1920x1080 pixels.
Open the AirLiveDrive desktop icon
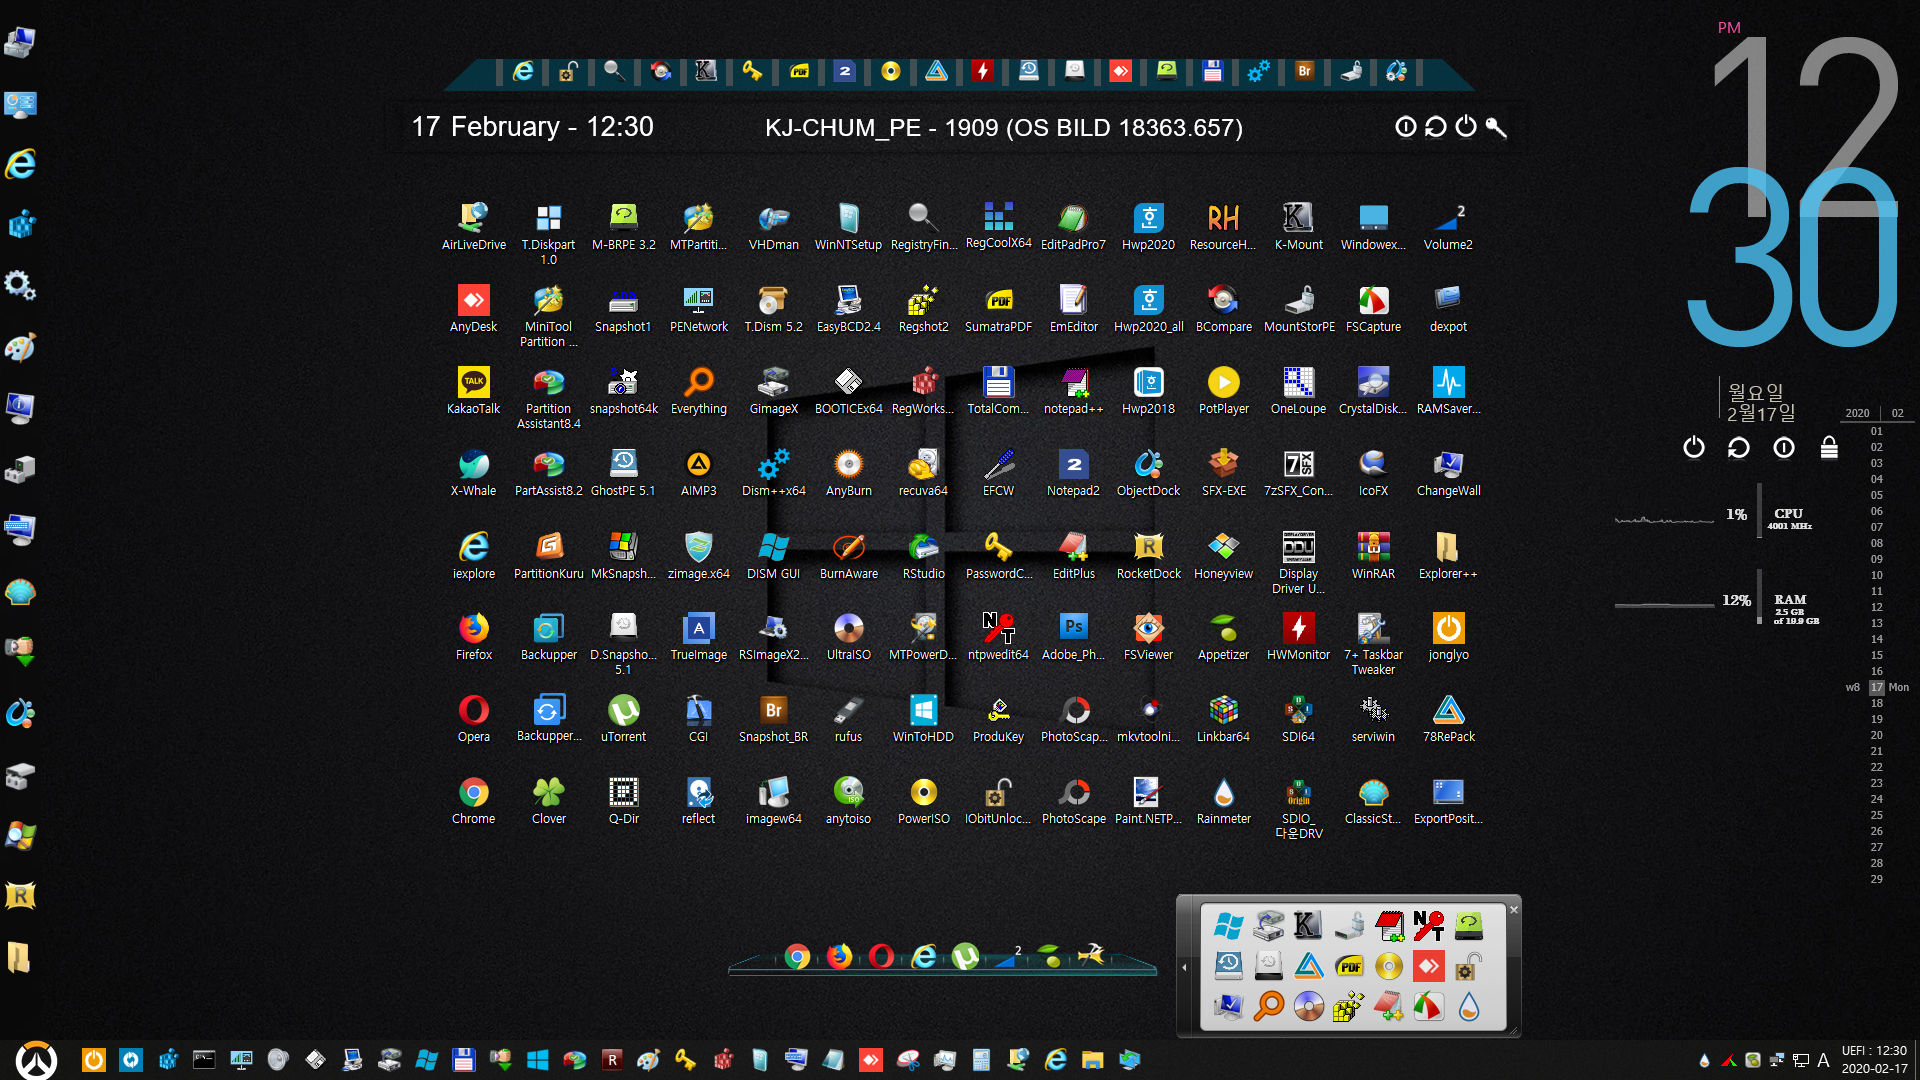(473, 226)
